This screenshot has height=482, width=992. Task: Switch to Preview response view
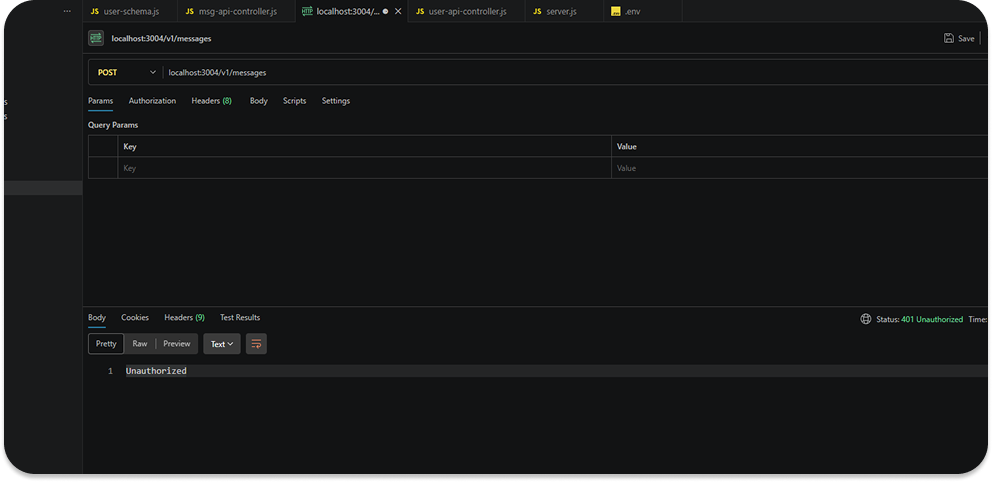click(177, 344)
